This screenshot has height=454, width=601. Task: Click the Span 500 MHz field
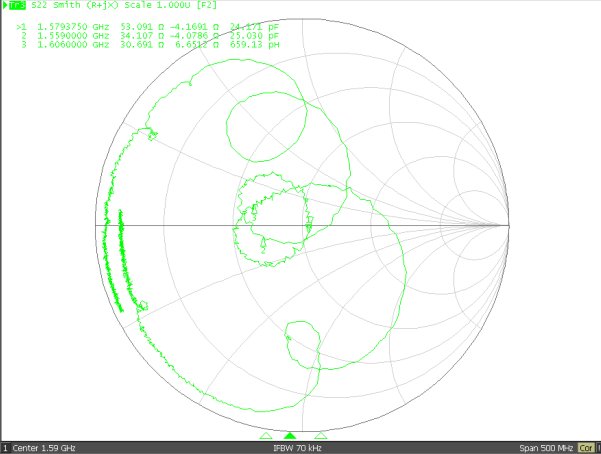(x=546, y=447)
